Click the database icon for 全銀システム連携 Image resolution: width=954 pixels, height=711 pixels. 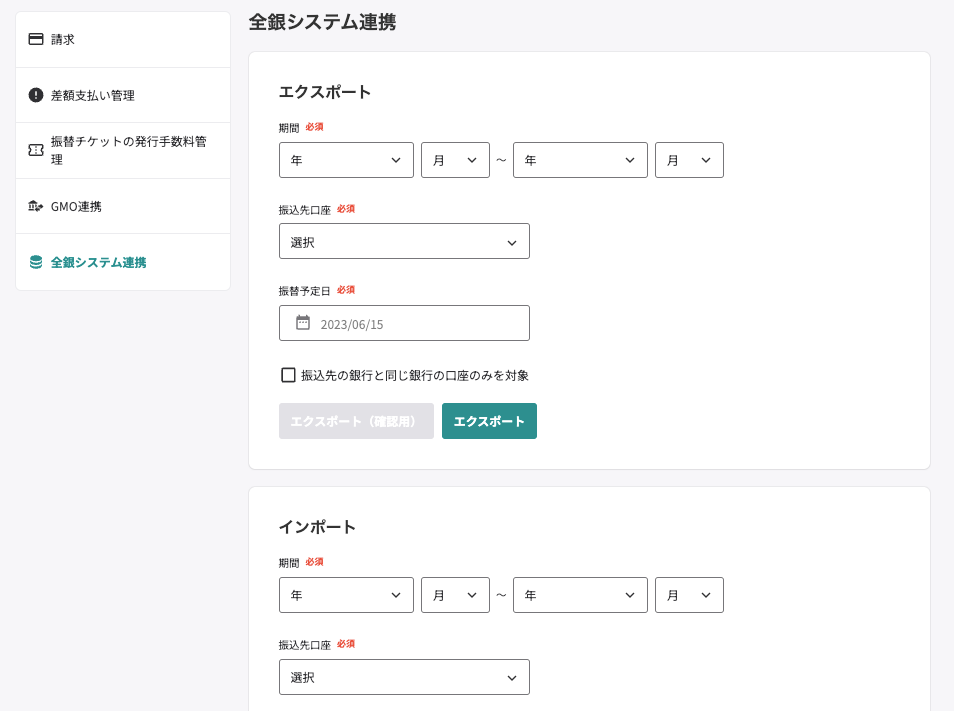coord(36,262)
